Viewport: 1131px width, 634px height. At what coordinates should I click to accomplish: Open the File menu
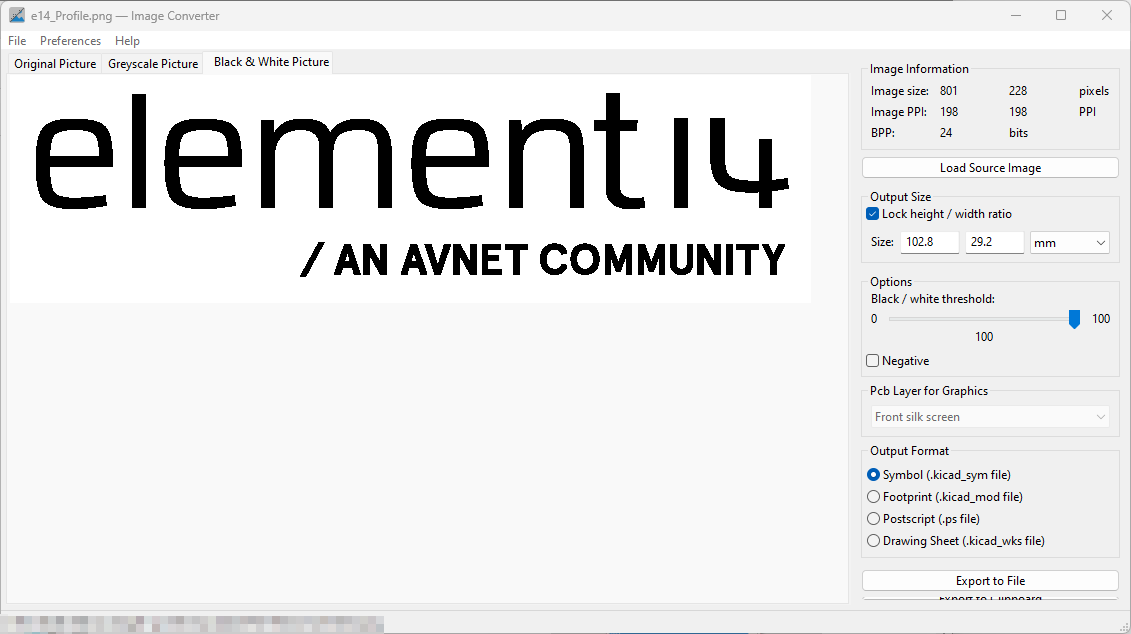[17, 41]
